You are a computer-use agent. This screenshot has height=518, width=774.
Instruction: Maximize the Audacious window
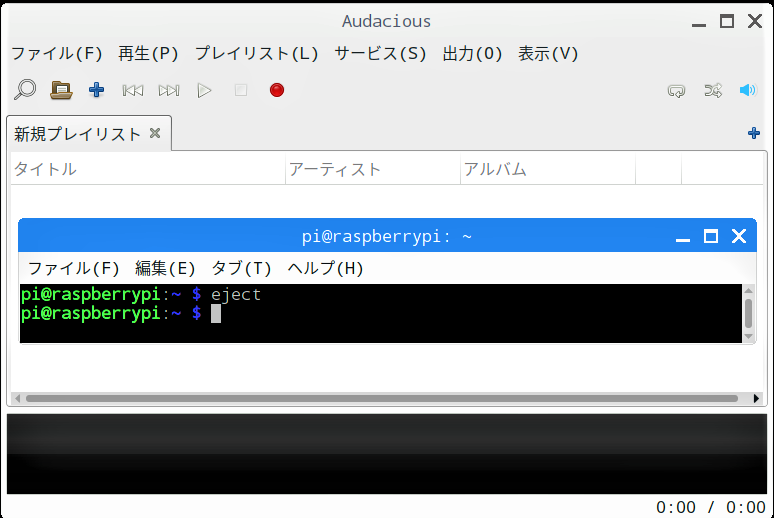point(727,21)
